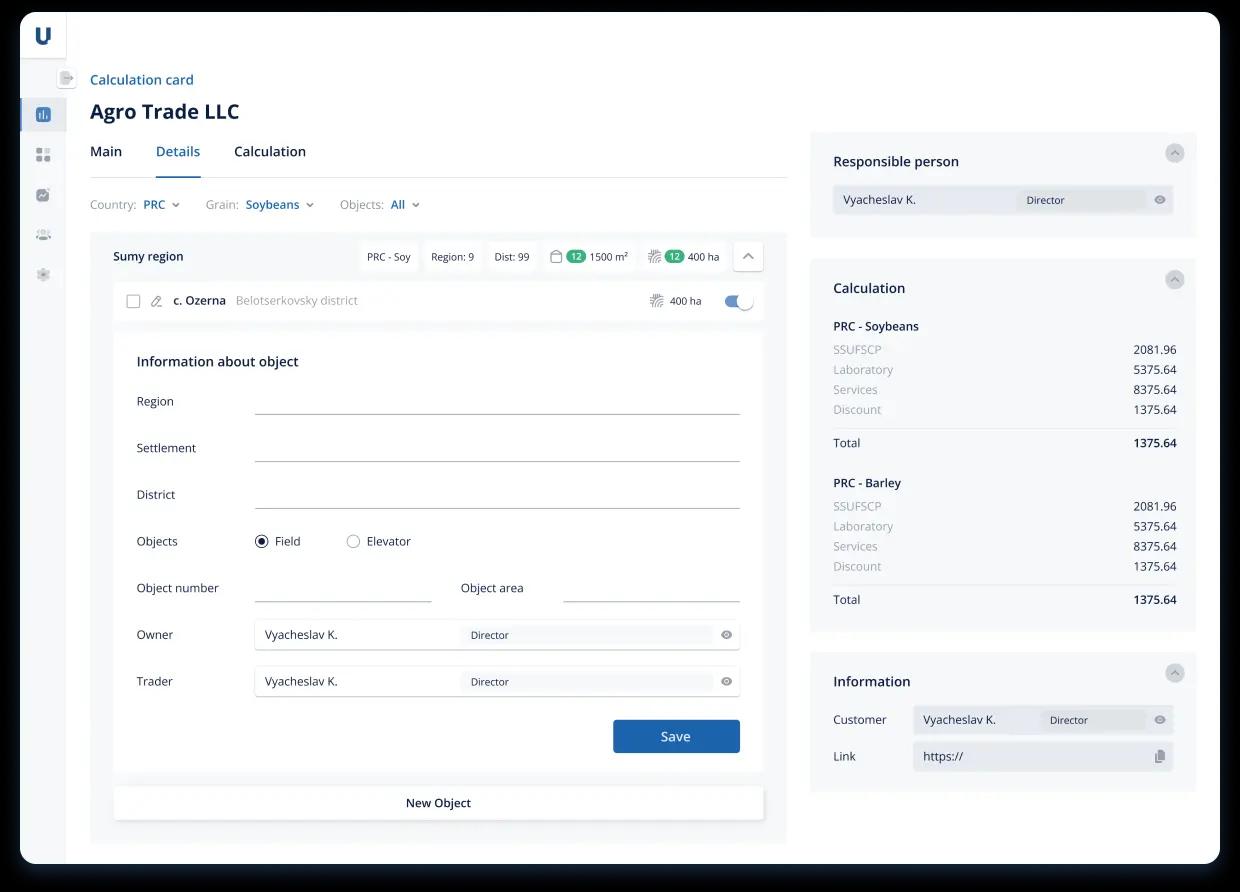Click the Object number input field
The image size is (1240, 892).
coord(343,589)
